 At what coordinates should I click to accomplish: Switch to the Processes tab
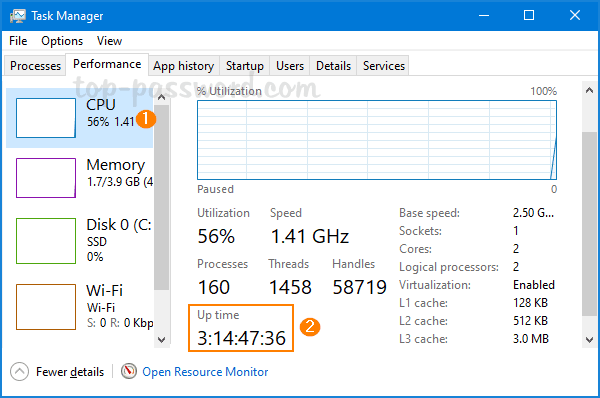(x=35, y=66)
